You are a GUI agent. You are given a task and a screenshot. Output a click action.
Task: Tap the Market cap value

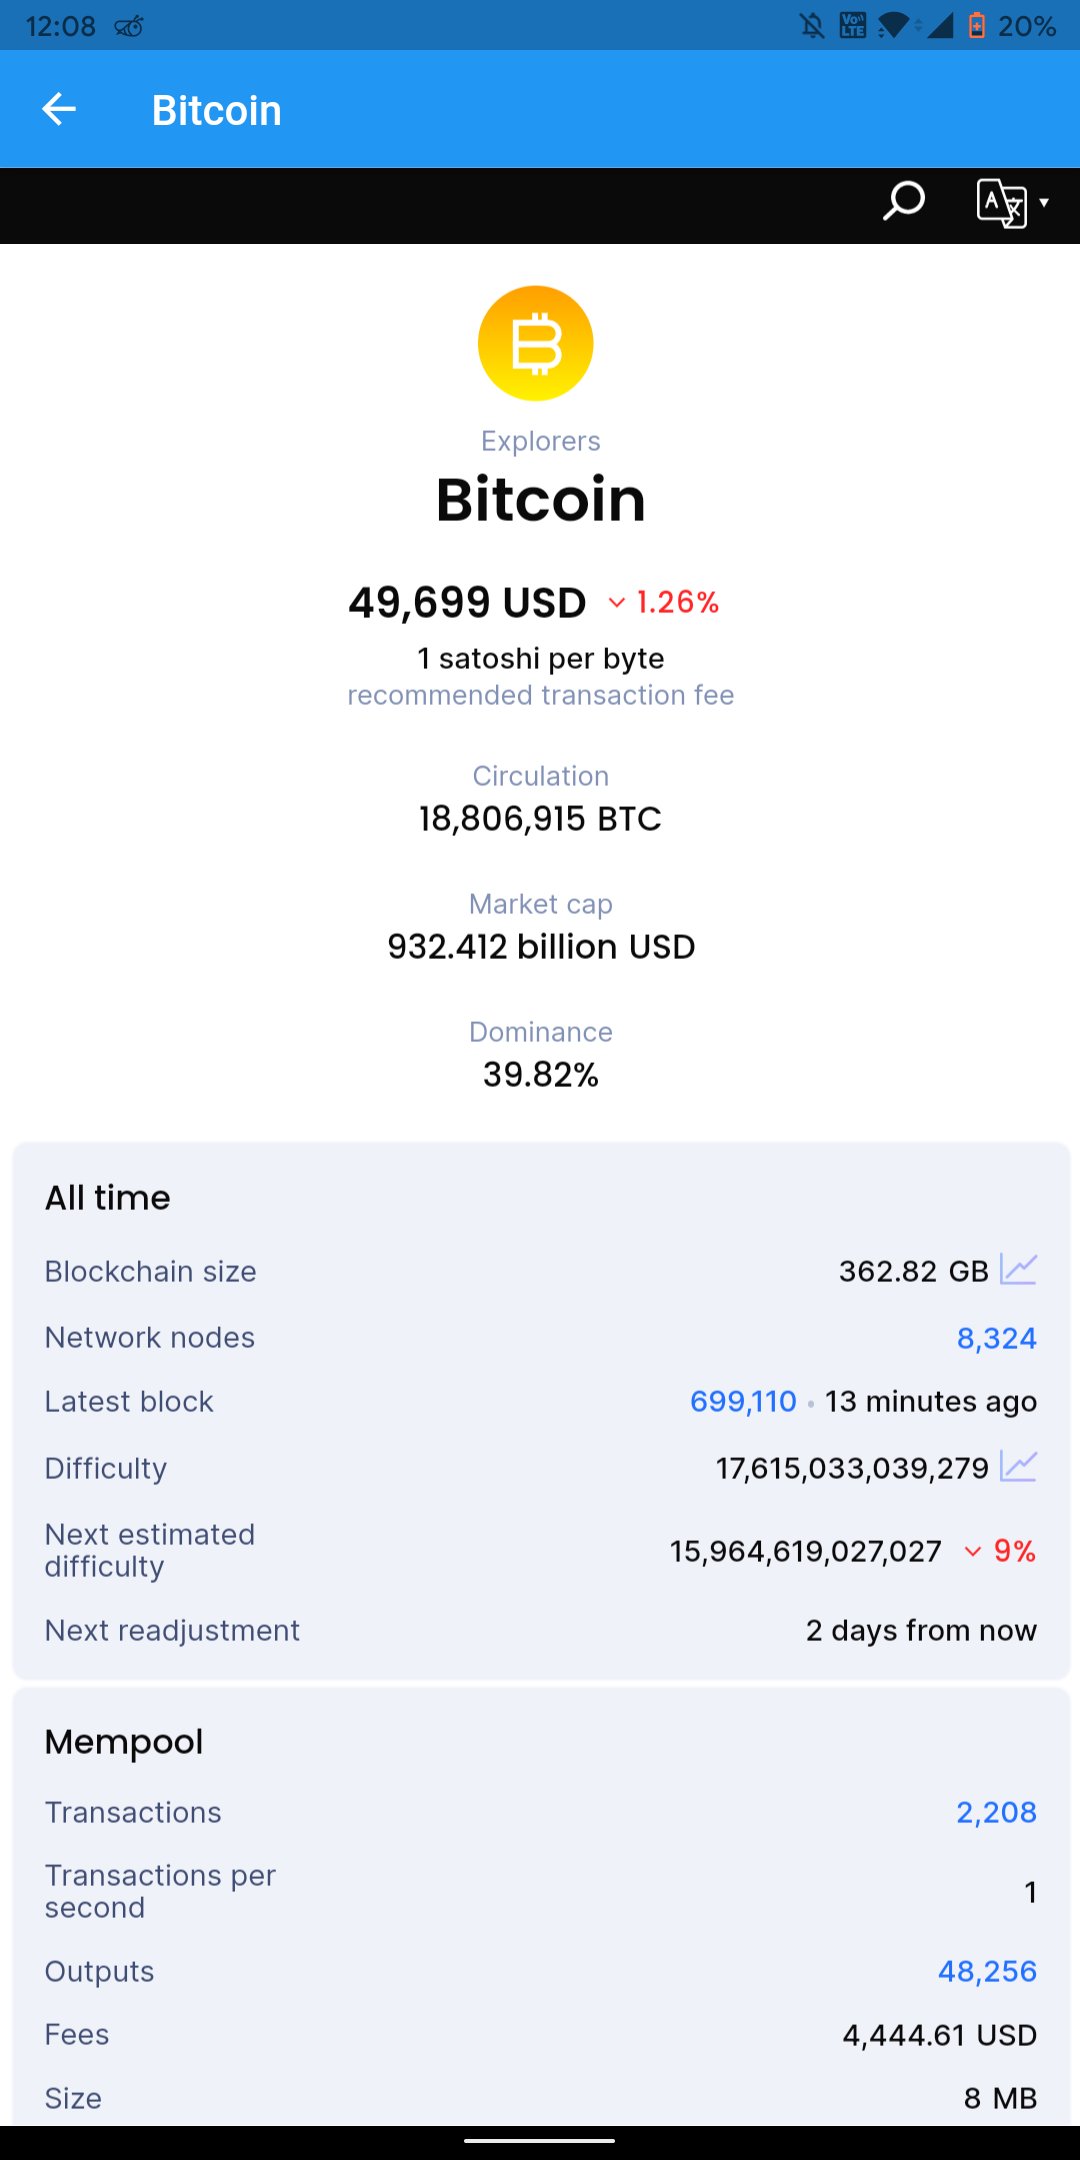(541, 946)
